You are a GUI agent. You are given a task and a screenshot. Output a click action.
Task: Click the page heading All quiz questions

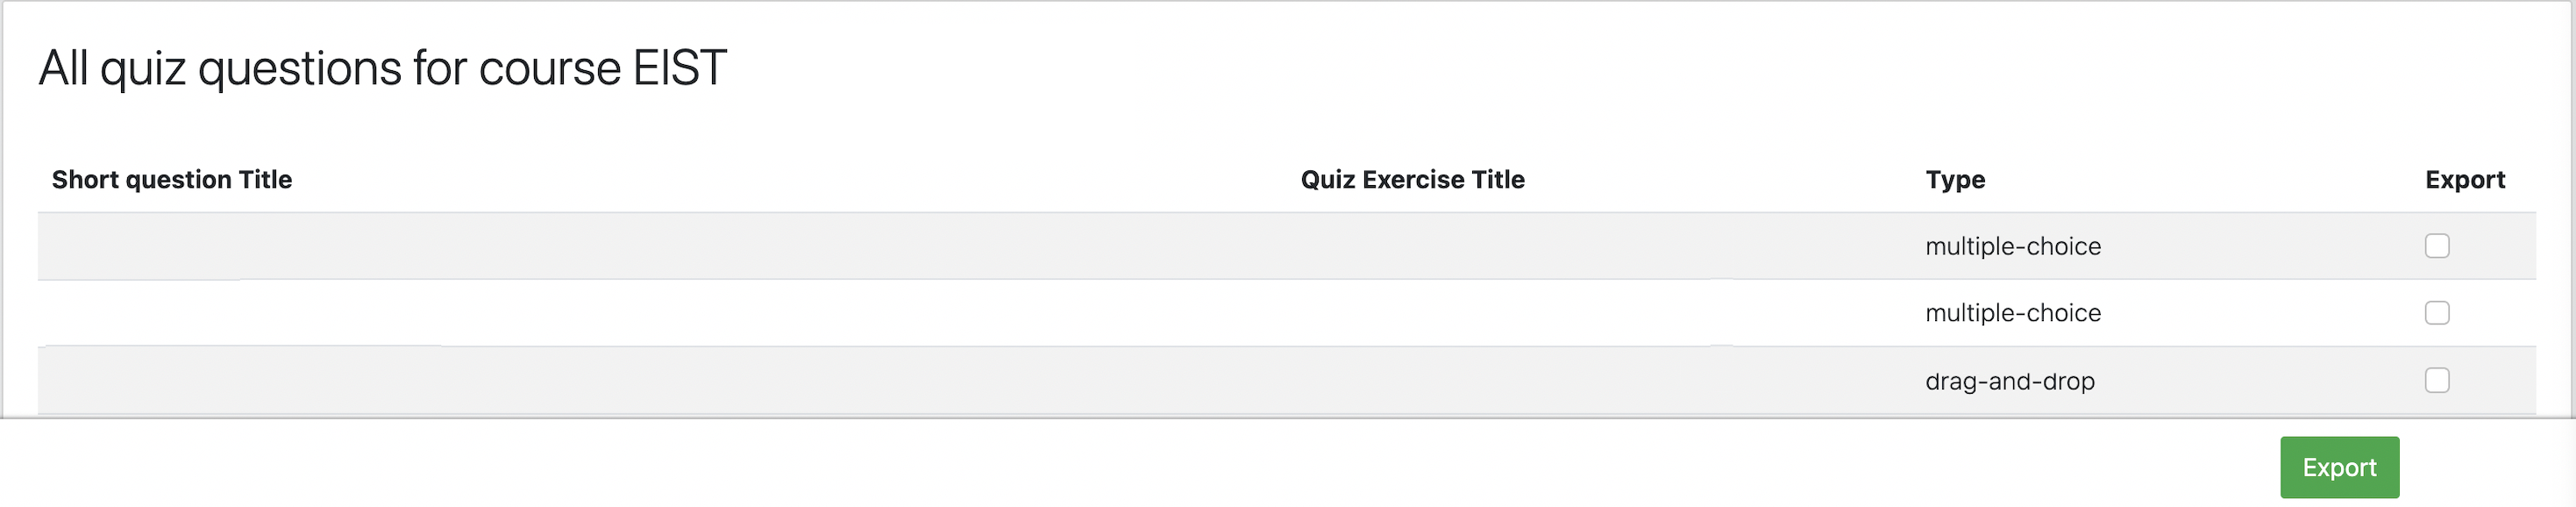[x=382, y=68]
